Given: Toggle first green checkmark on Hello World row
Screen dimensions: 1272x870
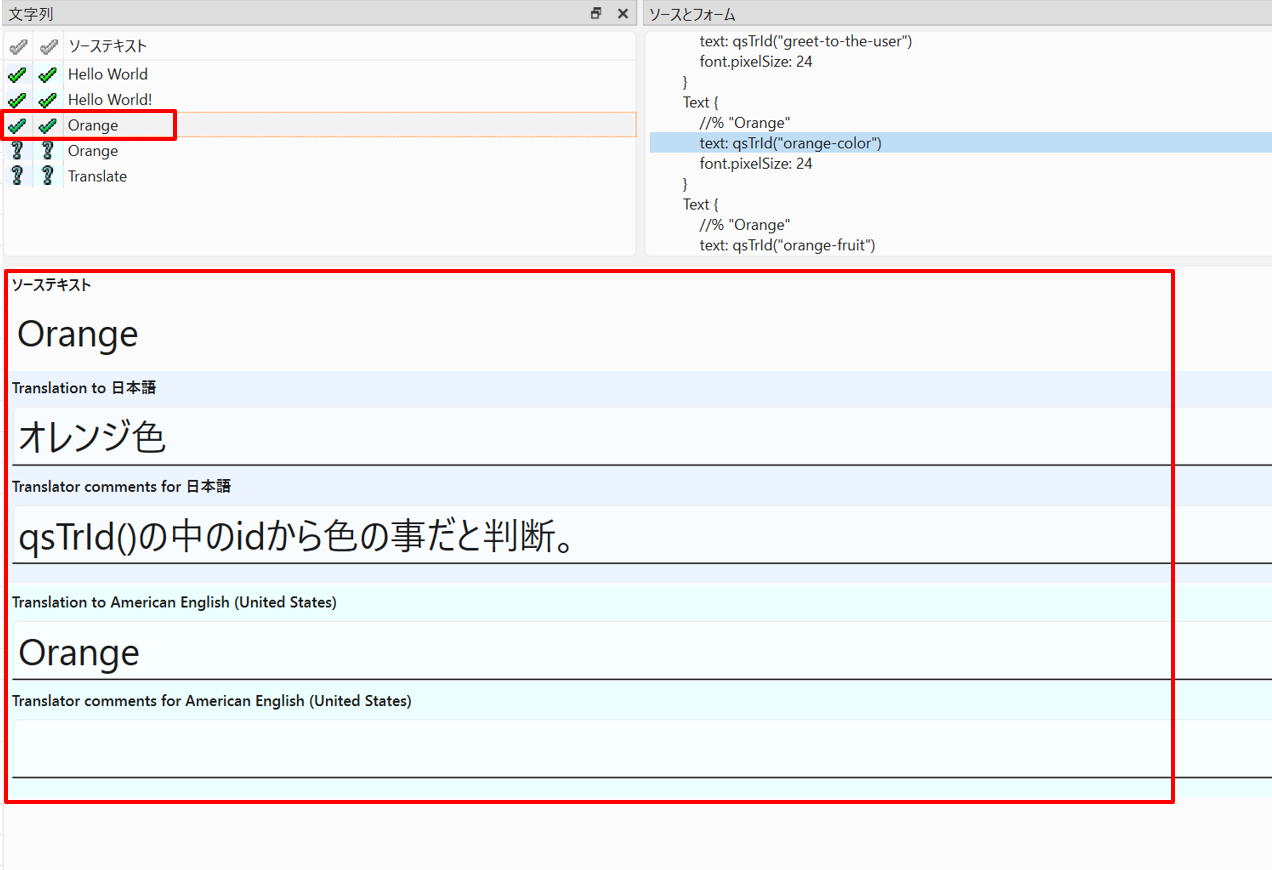Looking at the screenshot, I should pos(17,74).
